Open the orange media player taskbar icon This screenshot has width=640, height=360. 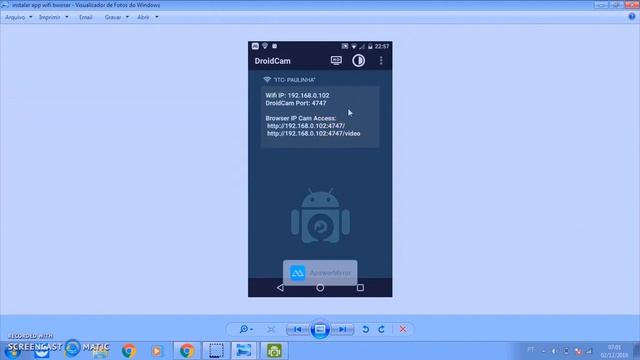click(157, 351)
